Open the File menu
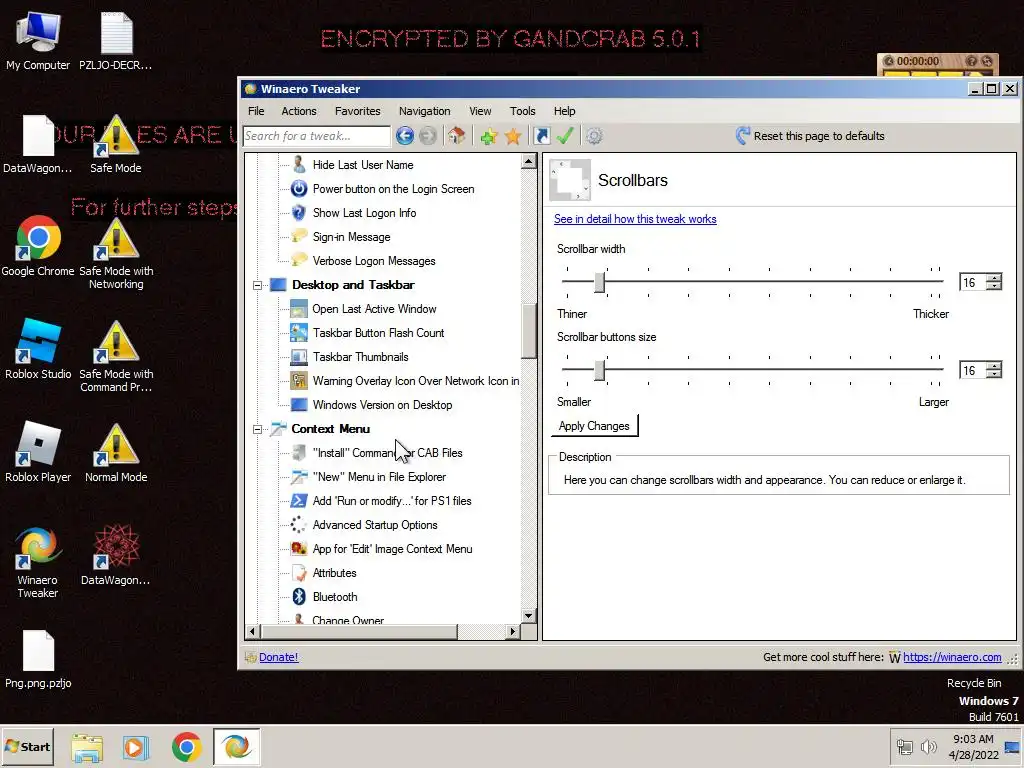The width and height of the screenshot is (1024, 768). point(256,111)
